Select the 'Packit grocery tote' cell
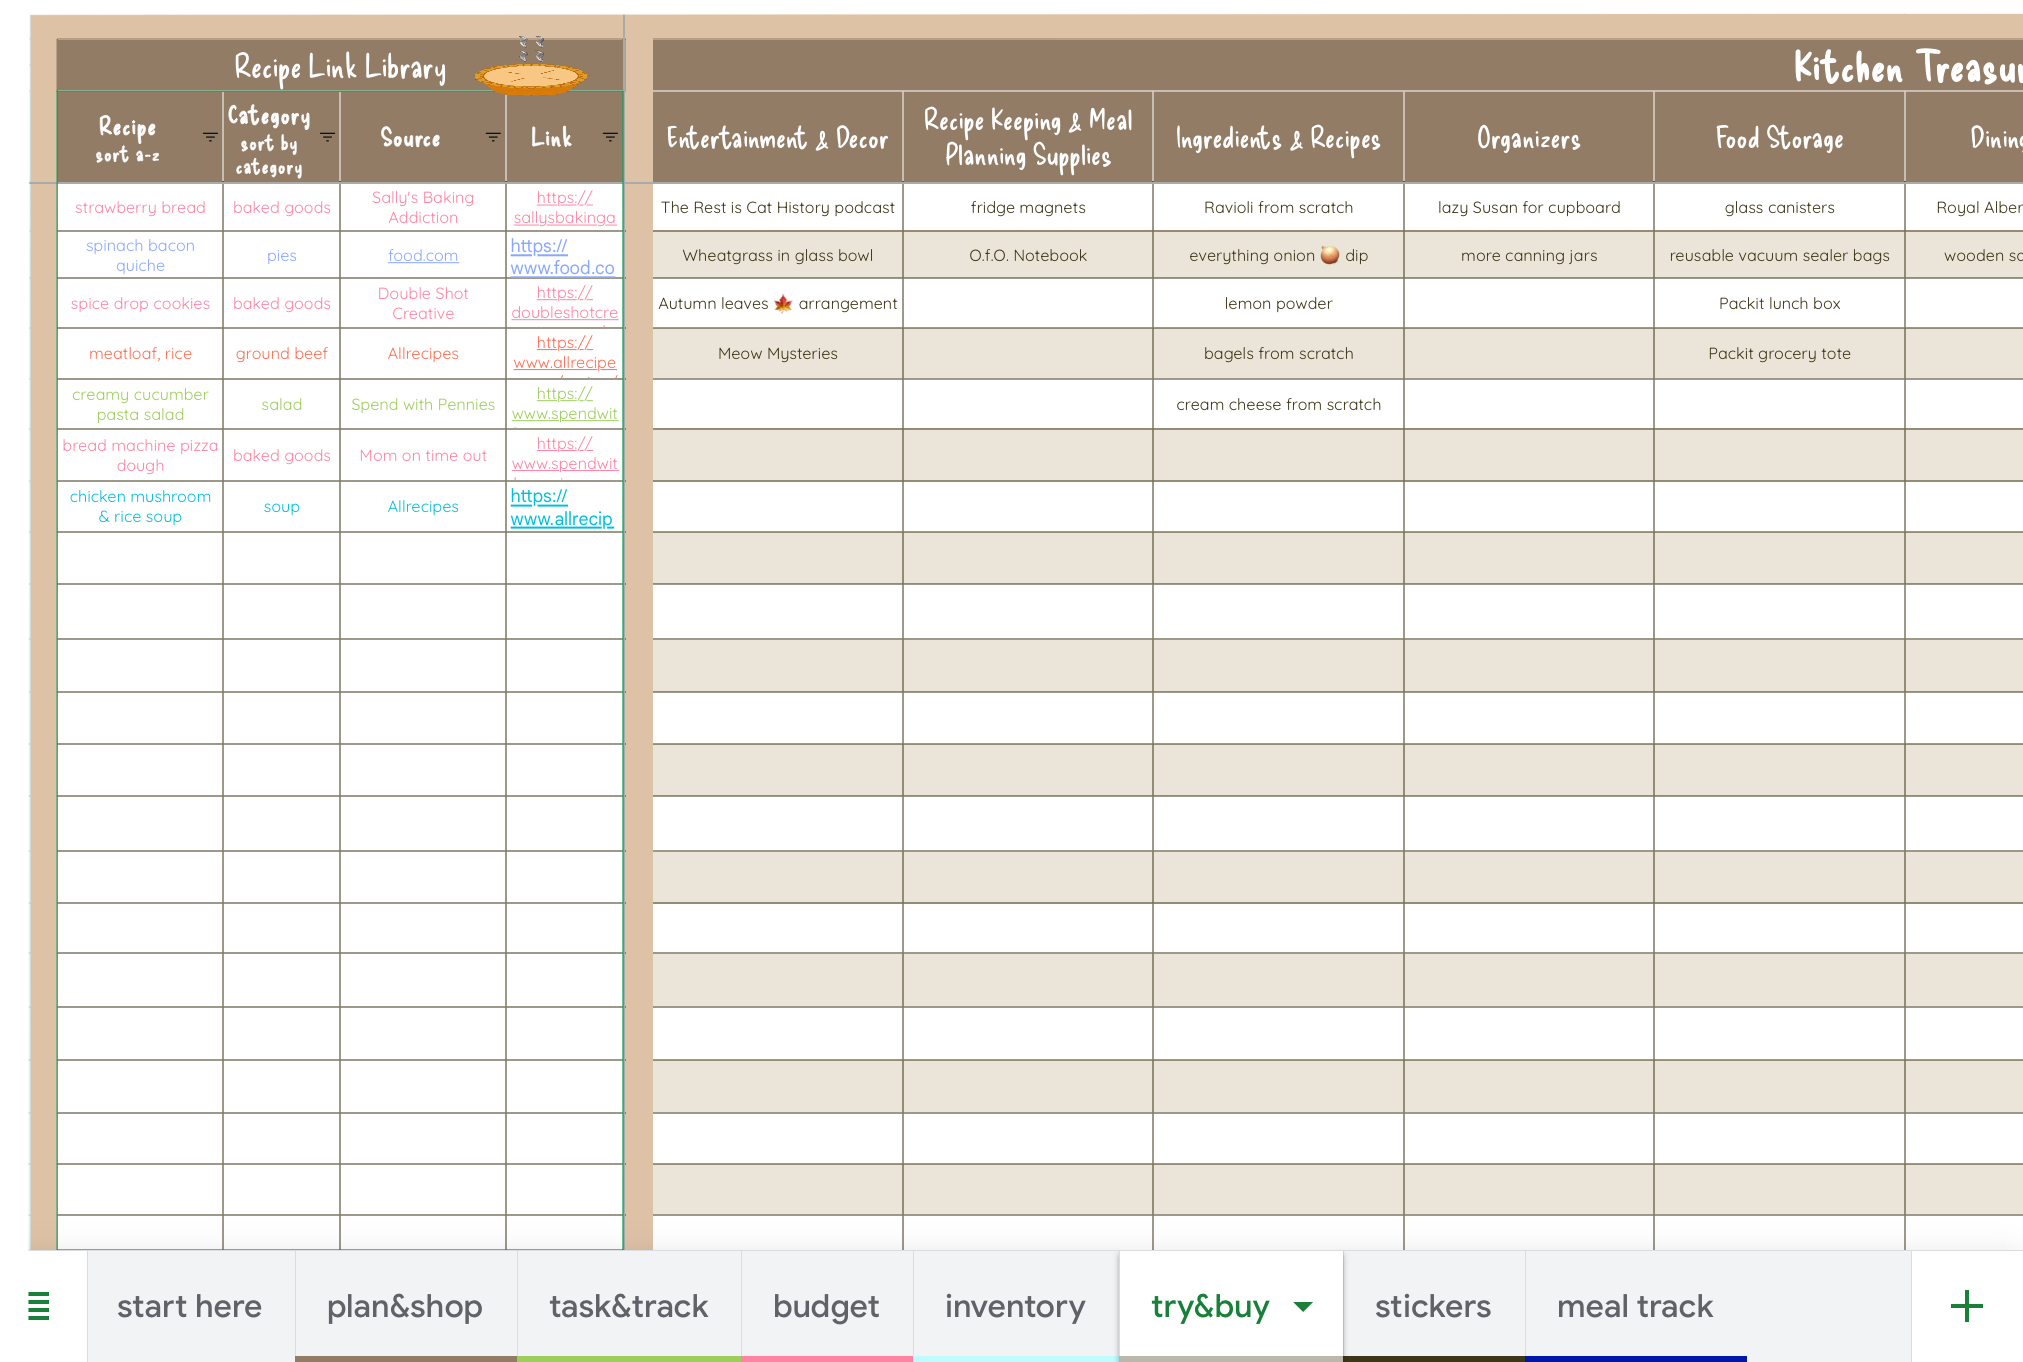The width and height of the screenshot is (2023, 1362). (1779, 354)
